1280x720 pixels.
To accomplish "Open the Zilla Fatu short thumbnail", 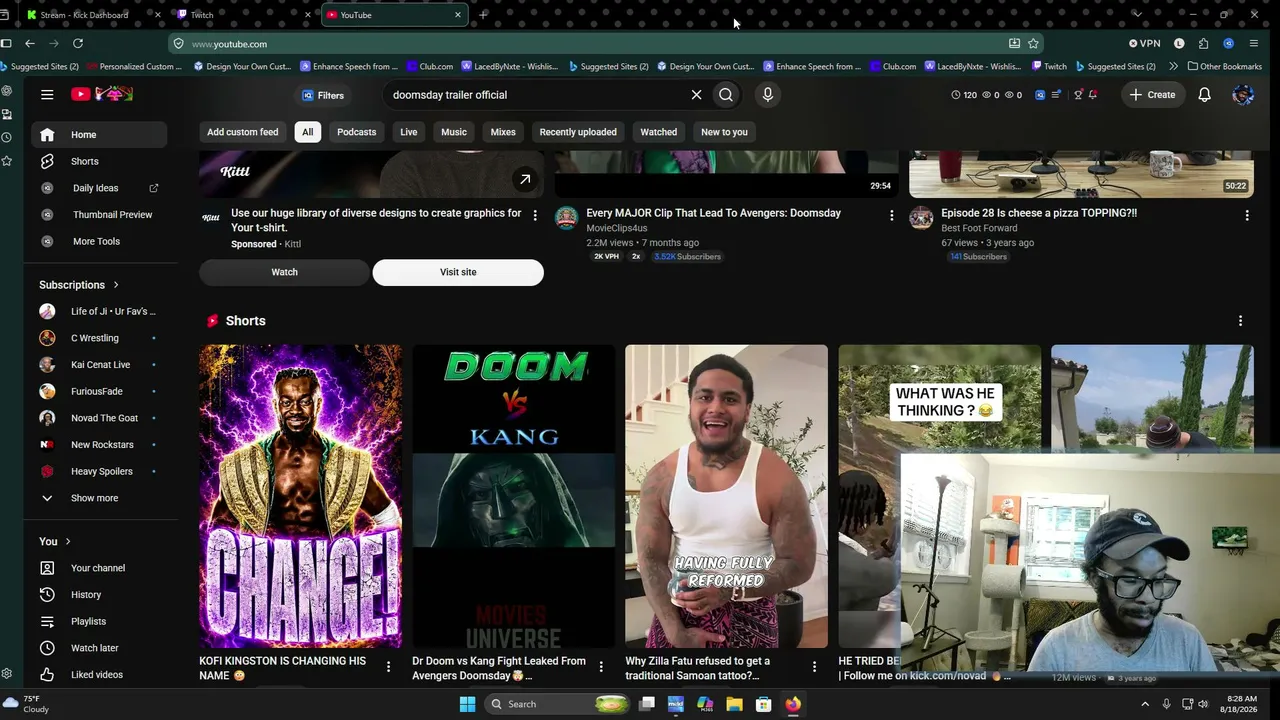I will click(726, 496).
